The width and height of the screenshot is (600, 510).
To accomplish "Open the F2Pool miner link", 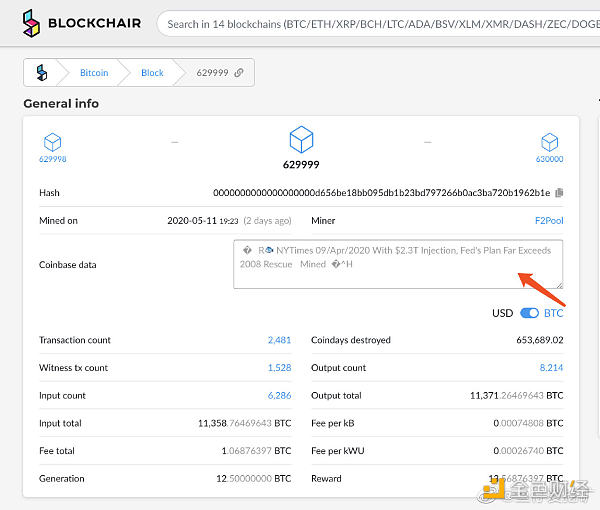I will coord(549,220).
